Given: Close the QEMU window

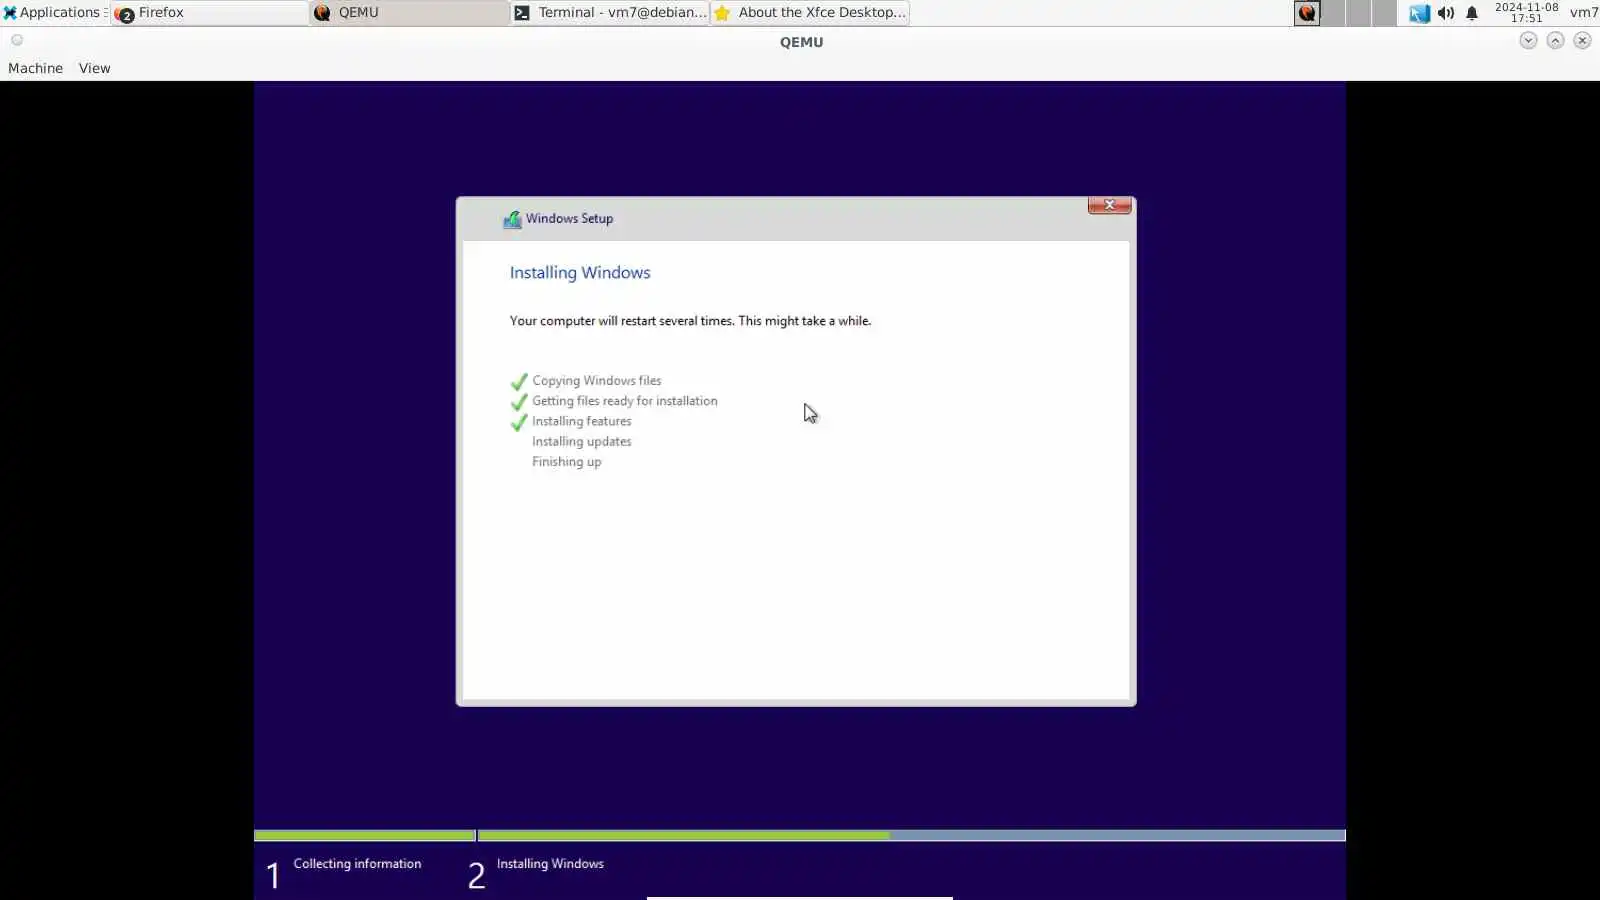Looking at the screenshot, I should (1582, 41).
